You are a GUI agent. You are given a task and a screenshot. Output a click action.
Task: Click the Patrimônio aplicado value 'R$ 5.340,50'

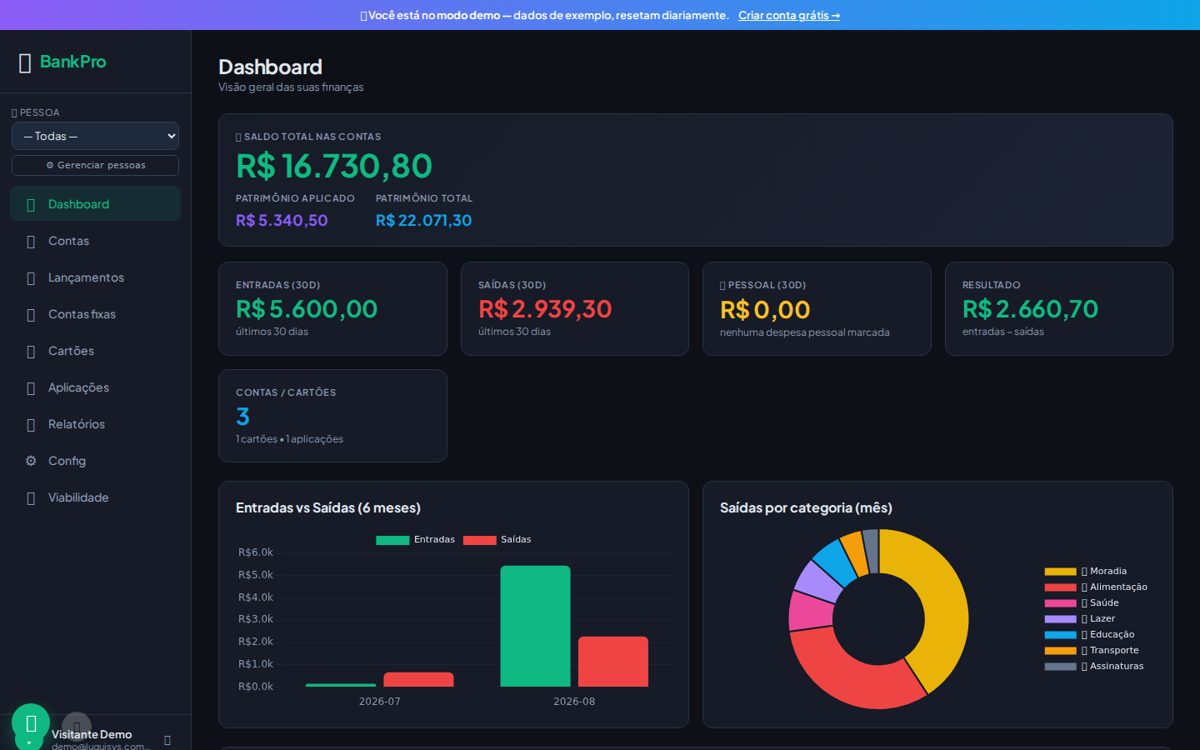coord(282,220)
